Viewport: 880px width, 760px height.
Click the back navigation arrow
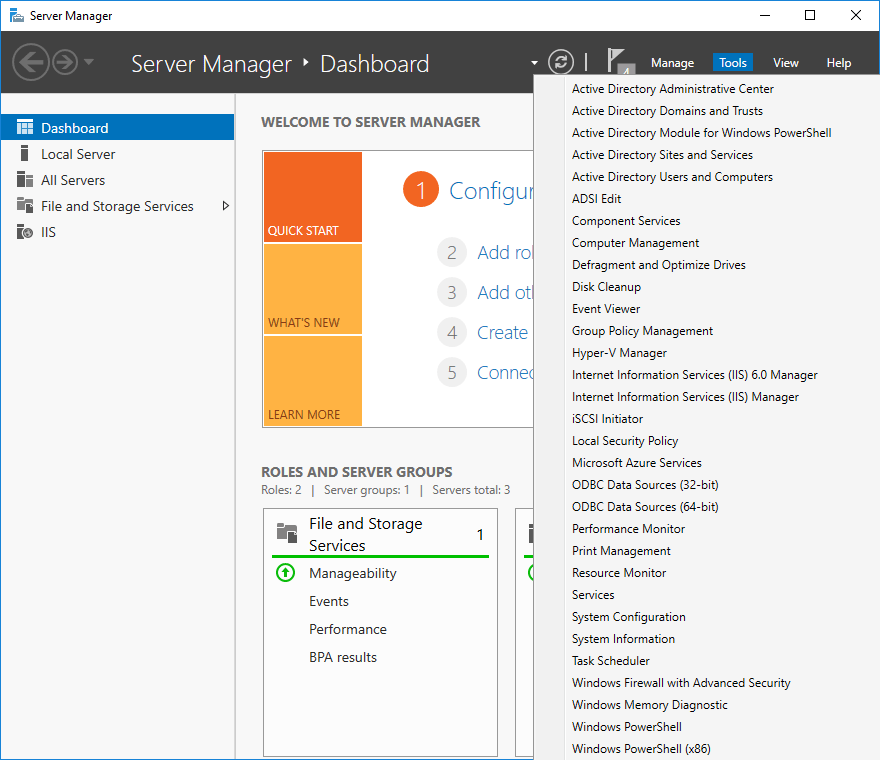coord(30,62)
